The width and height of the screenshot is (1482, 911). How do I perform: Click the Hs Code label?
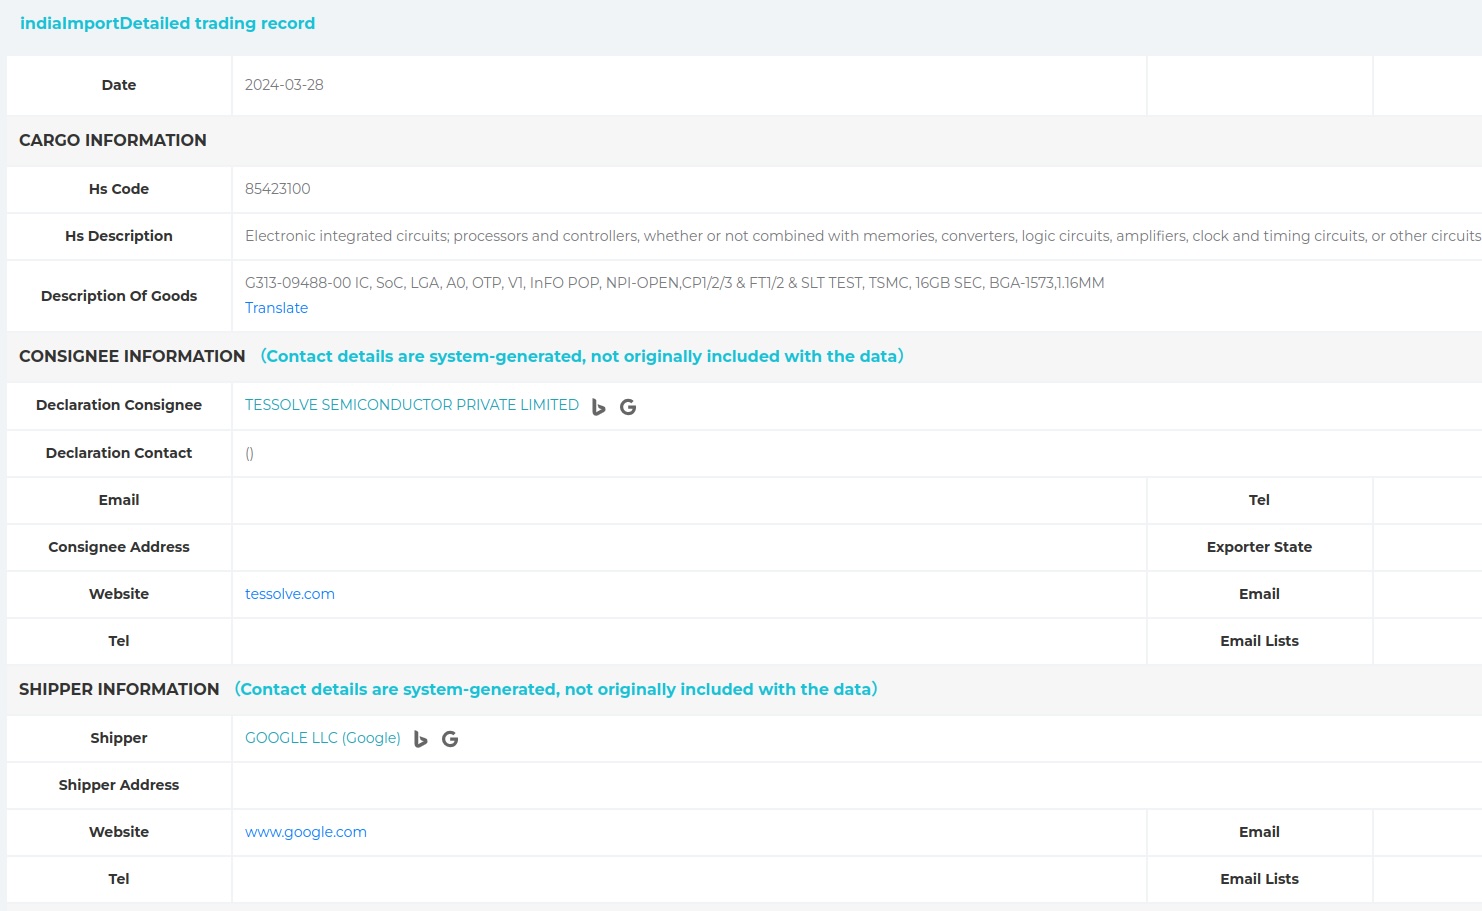119,189
